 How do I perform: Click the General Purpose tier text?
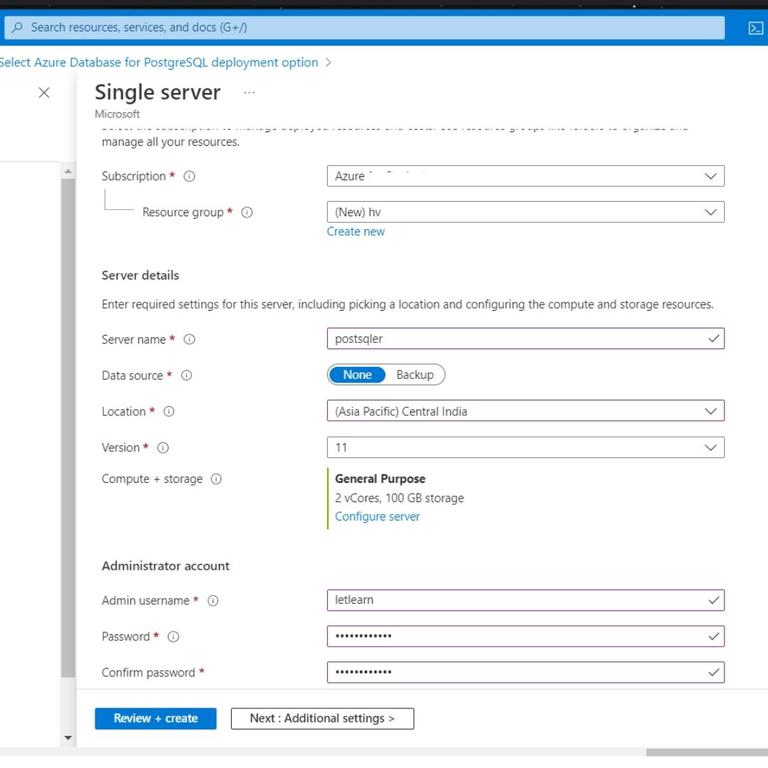pos(380,479)
